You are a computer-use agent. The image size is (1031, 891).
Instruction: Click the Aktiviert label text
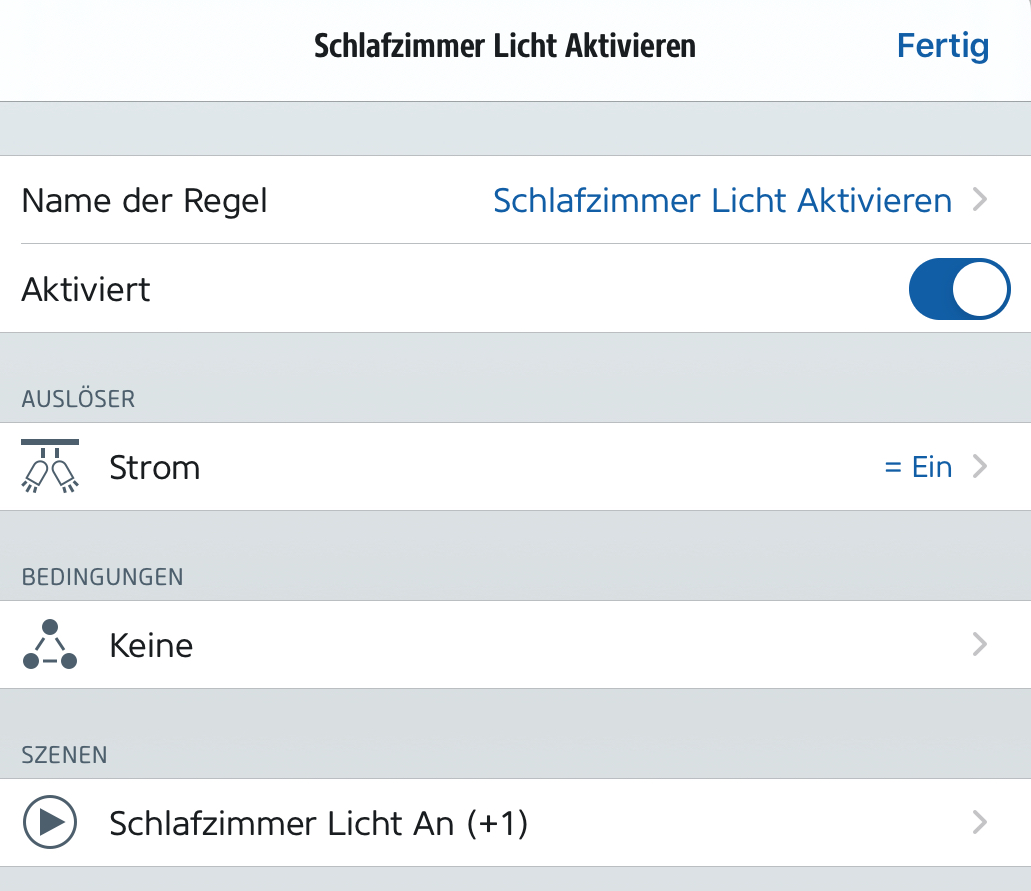click(86, 290)
